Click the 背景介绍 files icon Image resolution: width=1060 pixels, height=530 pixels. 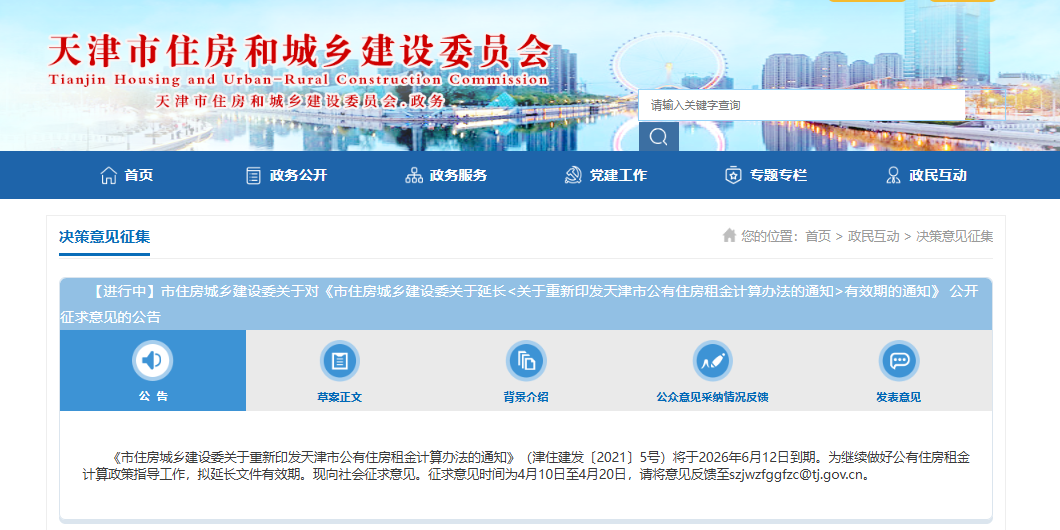pyautogui.click(x=526, y=360)
